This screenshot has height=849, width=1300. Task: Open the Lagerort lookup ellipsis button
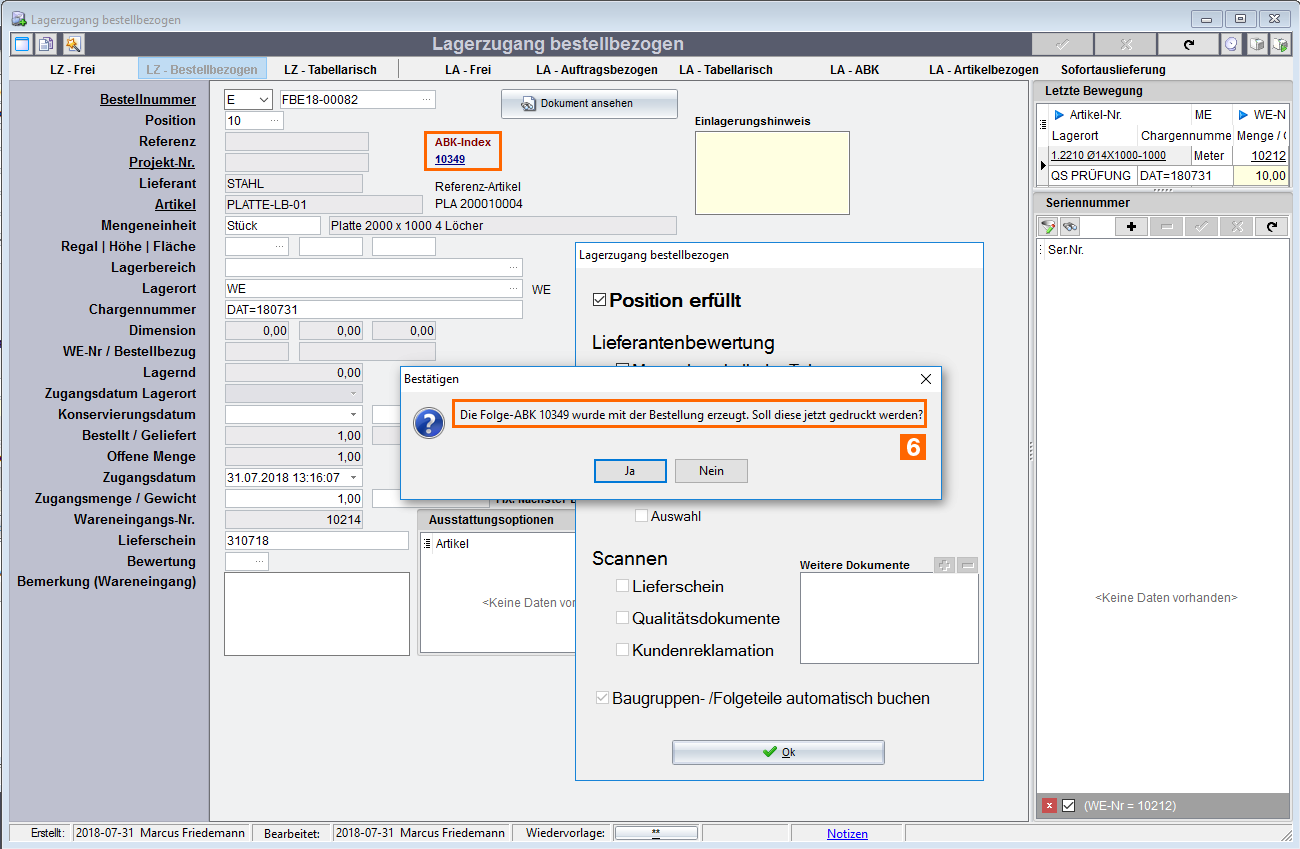click(x=514, y=289)
